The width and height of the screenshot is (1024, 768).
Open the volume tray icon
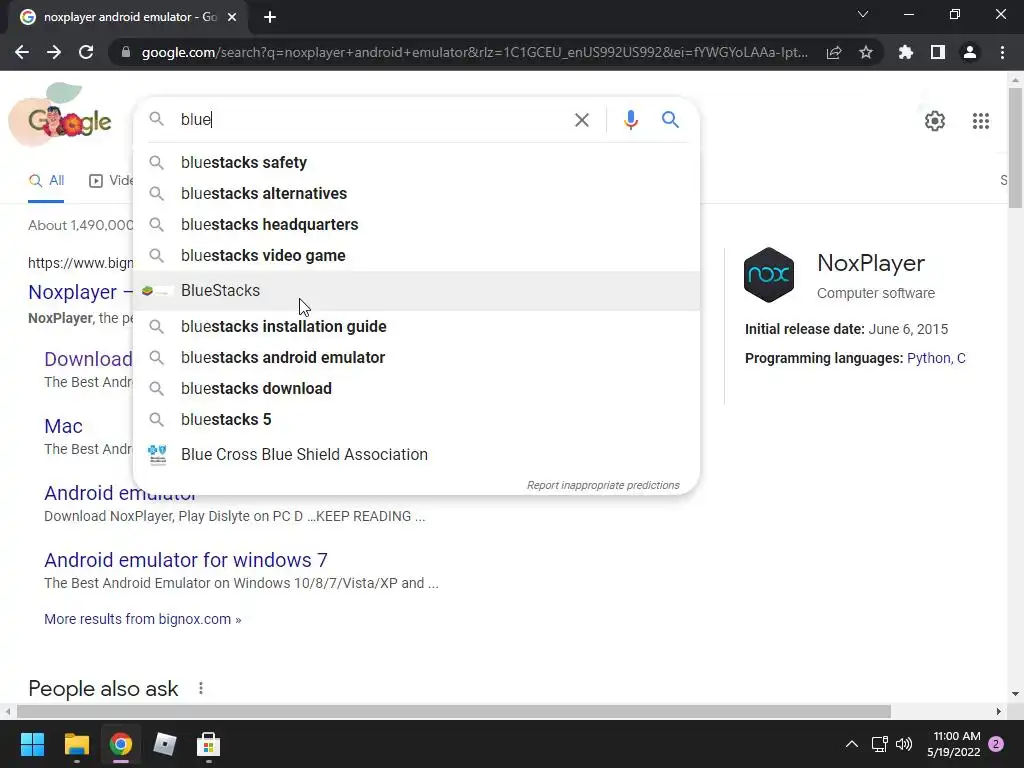coord(904,744)
